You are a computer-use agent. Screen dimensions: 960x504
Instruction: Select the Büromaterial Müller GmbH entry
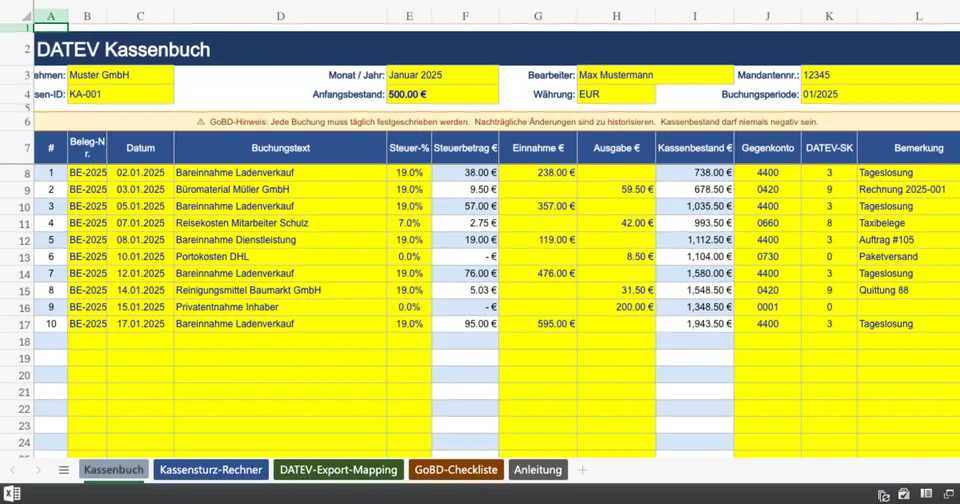coord(280,190)
